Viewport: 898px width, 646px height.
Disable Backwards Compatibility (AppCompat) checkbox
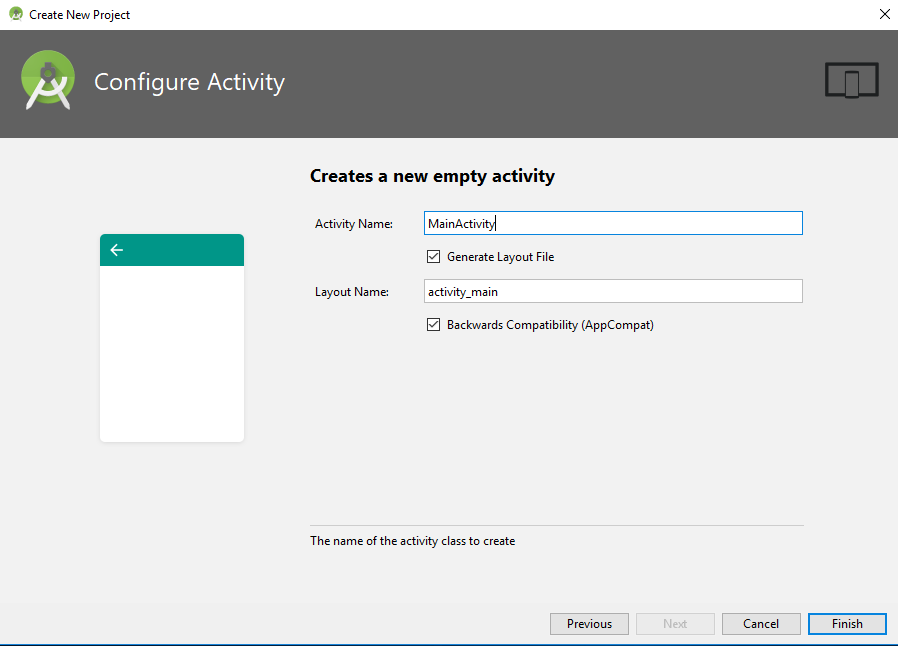[434, 325]
